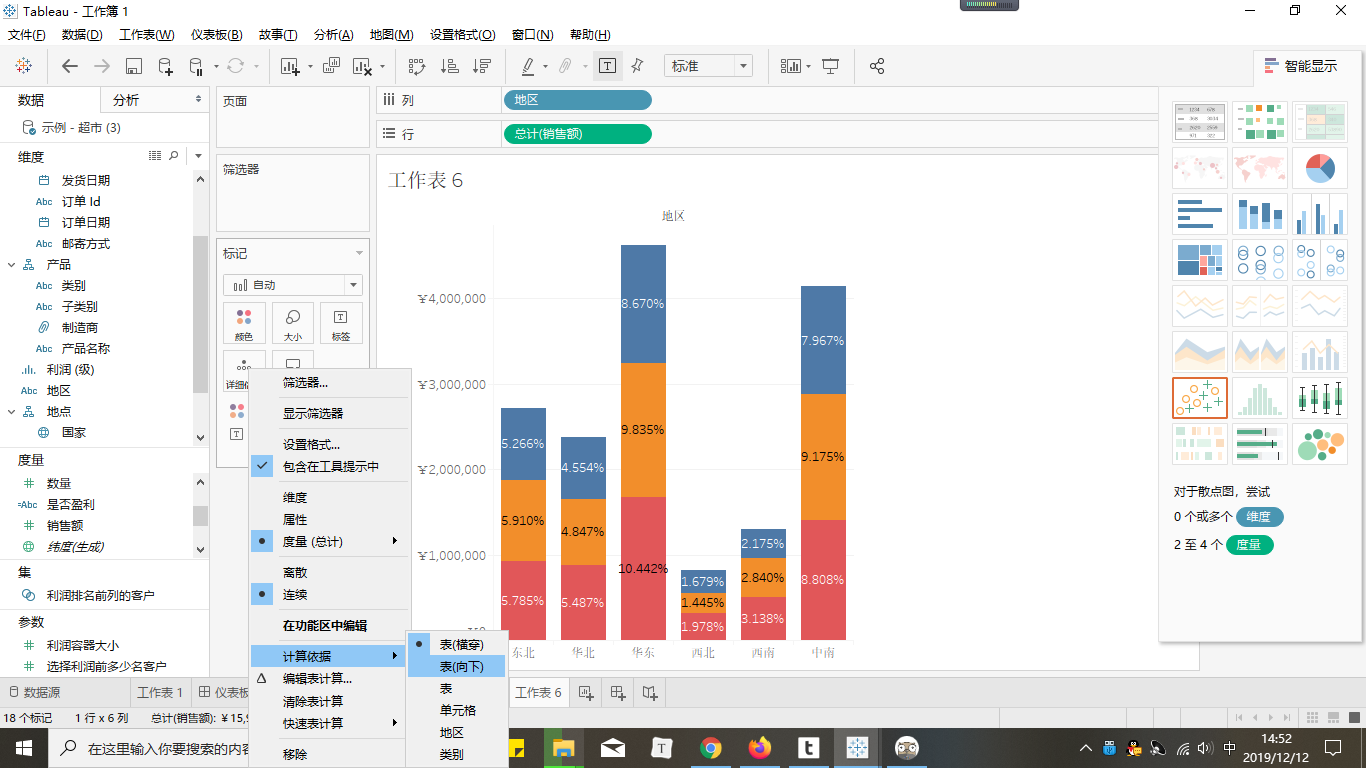Viewport: 1366px width, 768px height.
Task: Click the 标签 label mark card
Action: 341,324
